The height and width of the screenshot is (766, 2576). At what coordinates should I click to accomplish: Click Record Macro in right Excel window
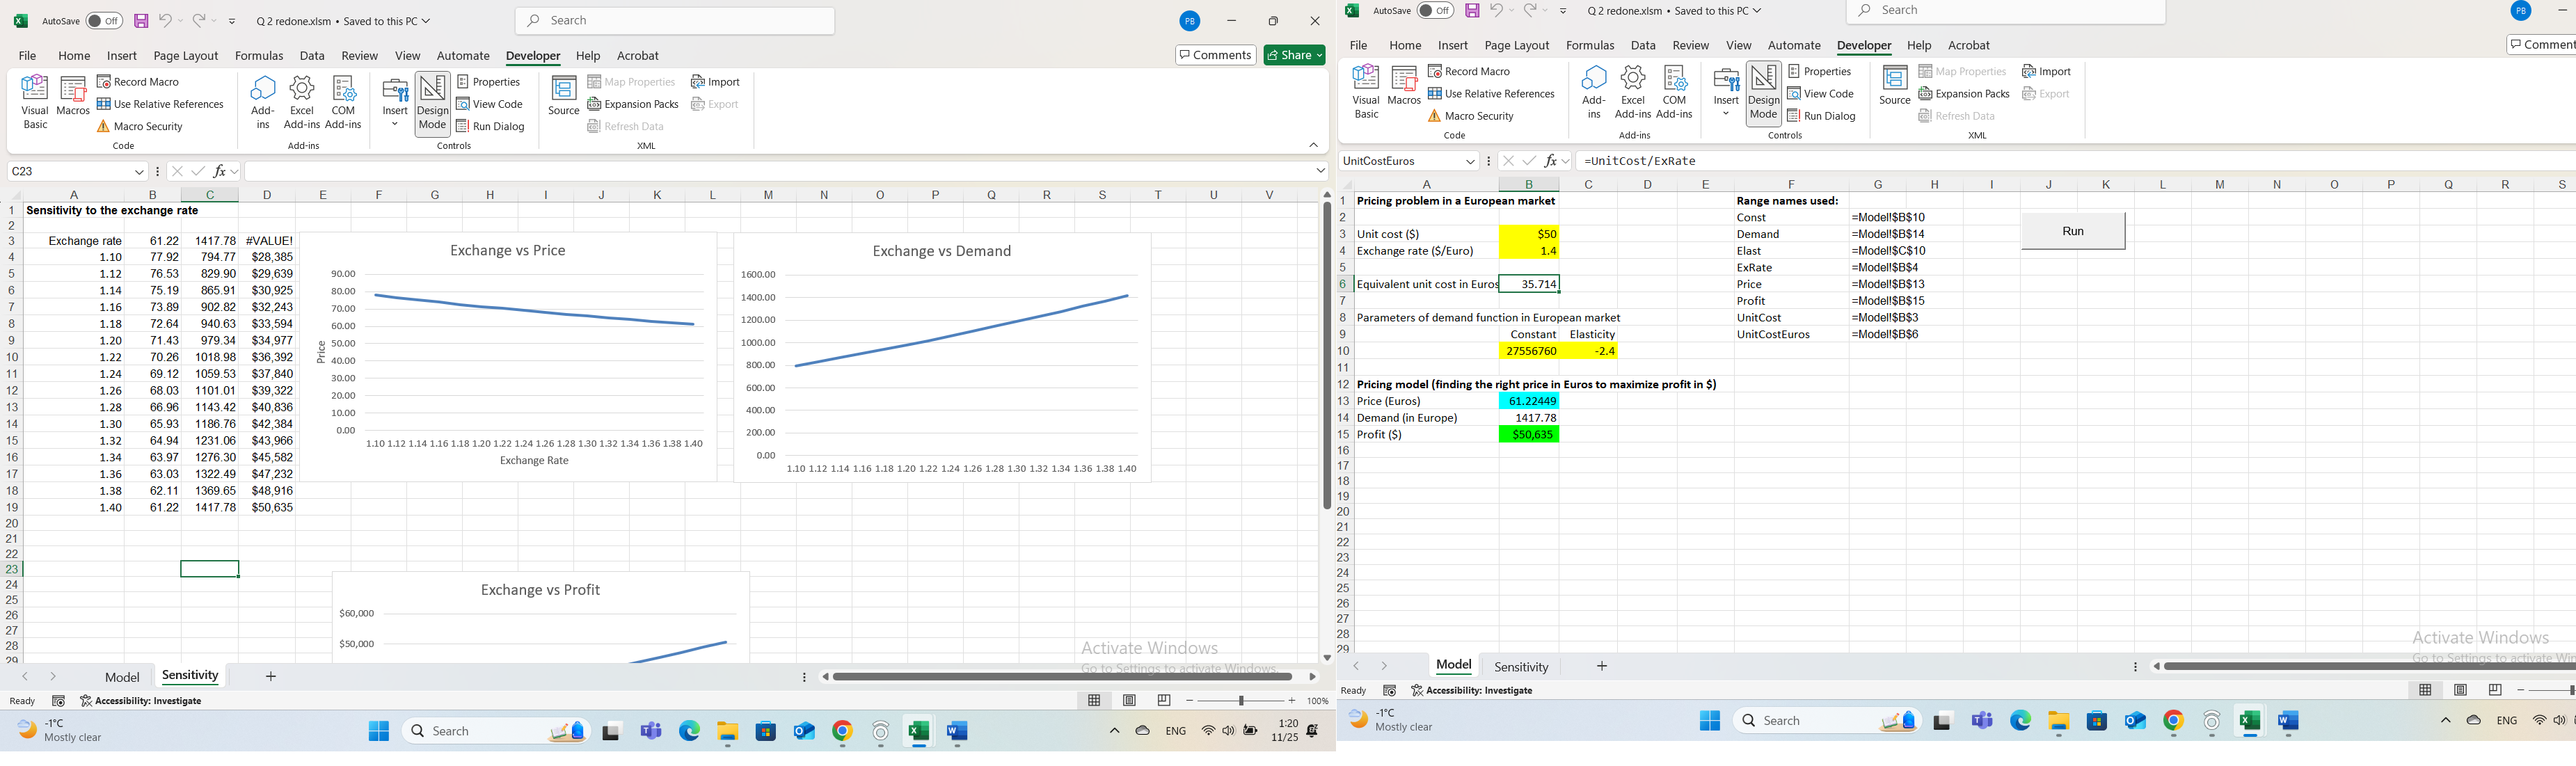coord(1469,71)
